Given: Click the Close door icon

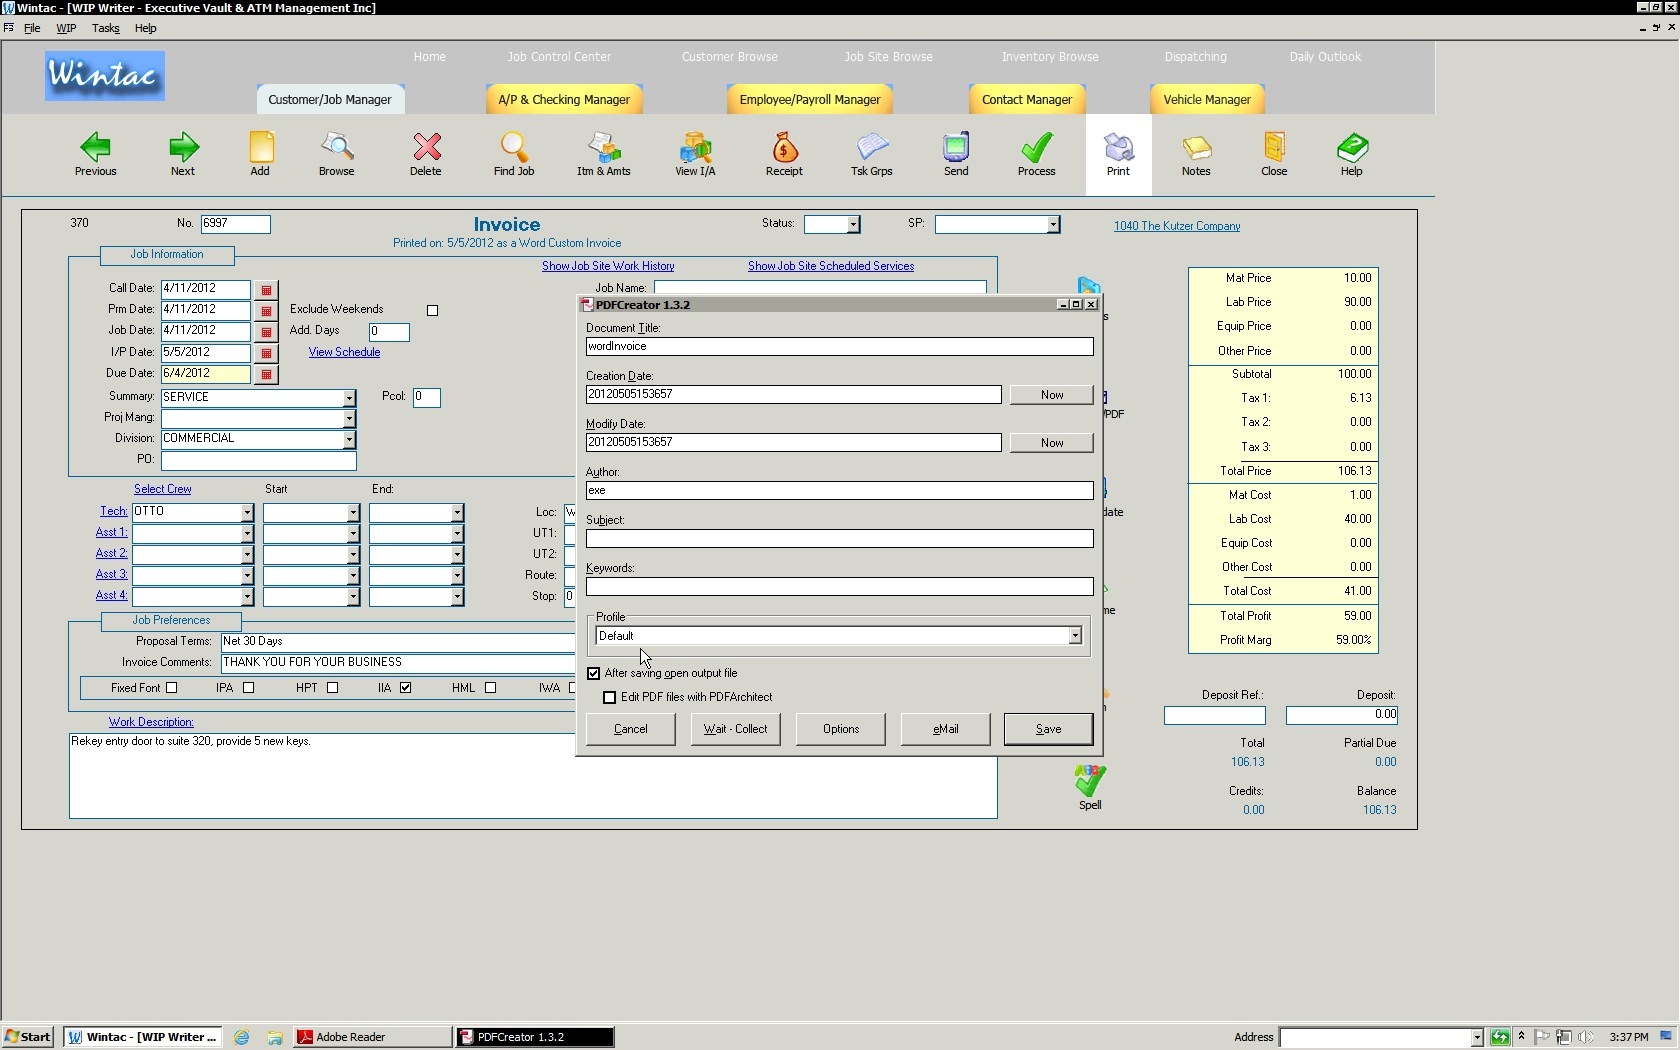Looking at the screenshot, I should coord(1274,155).
